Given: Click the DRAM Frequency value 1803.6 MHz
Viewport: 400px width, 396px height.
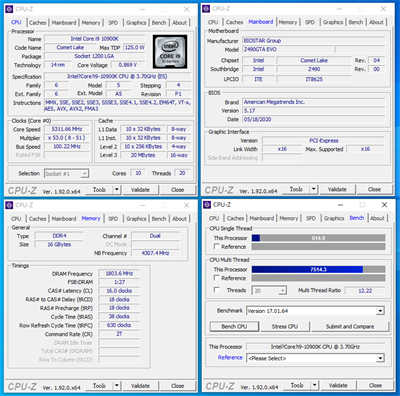Looking at the screenshot, I should point(119,273).
